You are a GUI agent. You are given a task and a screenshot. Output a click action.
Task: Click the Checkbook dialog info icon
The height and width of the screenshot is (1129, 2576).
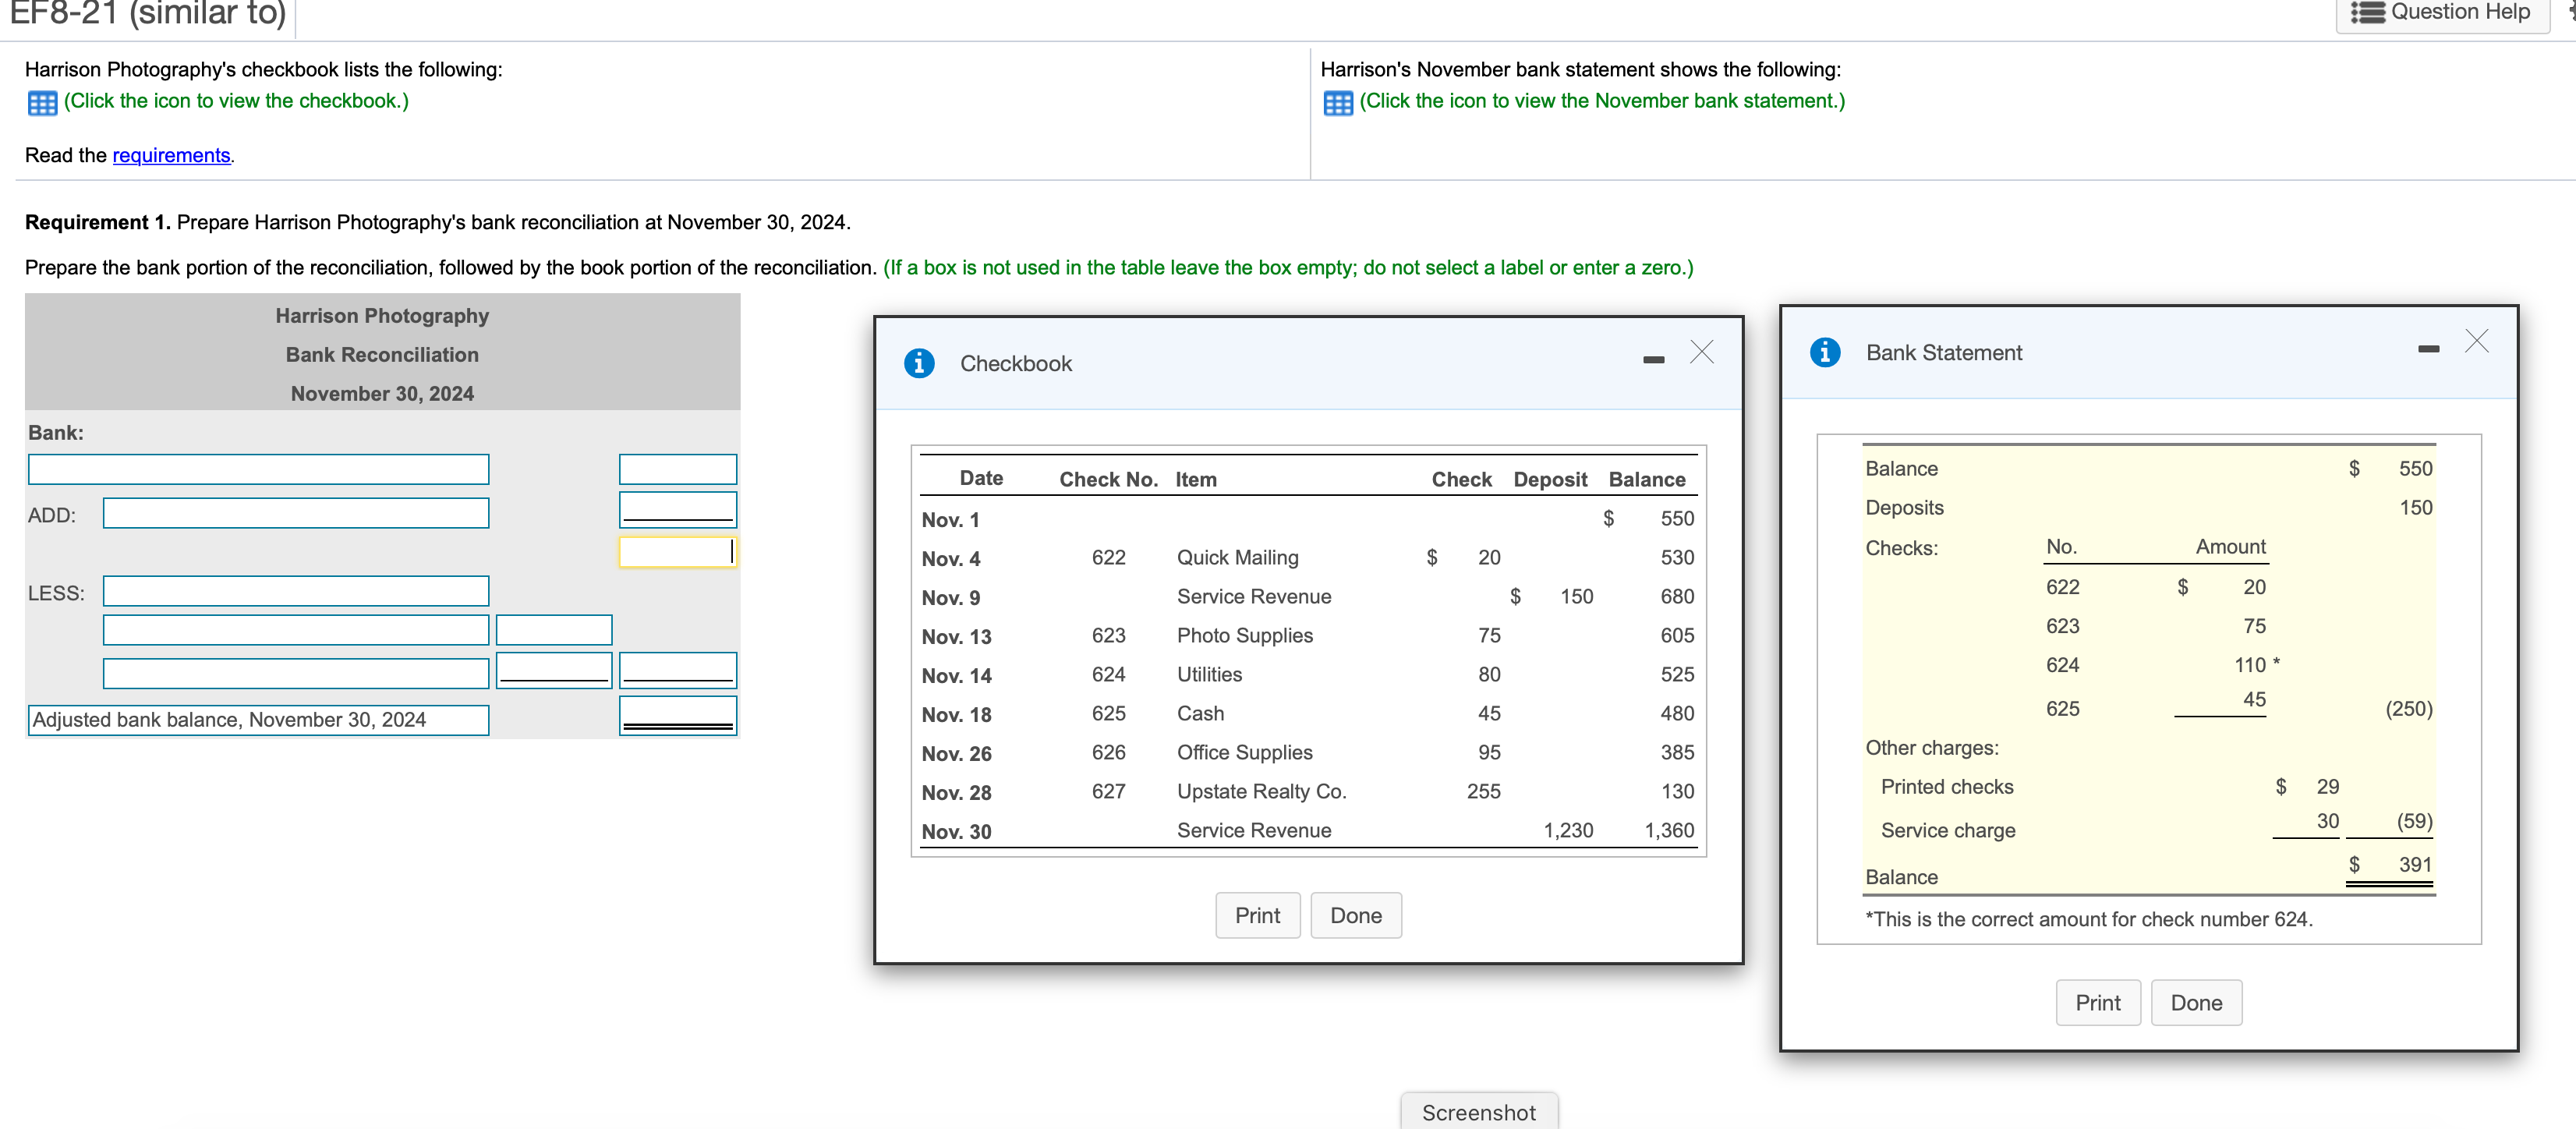click(919, 363)
